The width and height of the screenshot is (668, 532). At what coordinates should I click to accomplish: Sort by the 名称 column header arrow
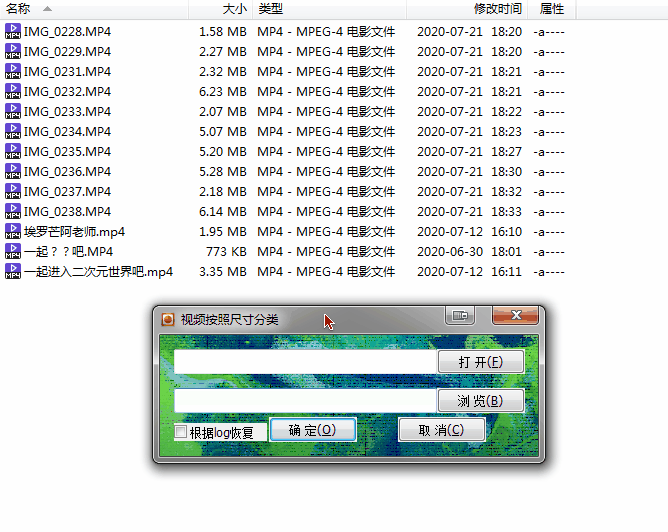point(47,9)
